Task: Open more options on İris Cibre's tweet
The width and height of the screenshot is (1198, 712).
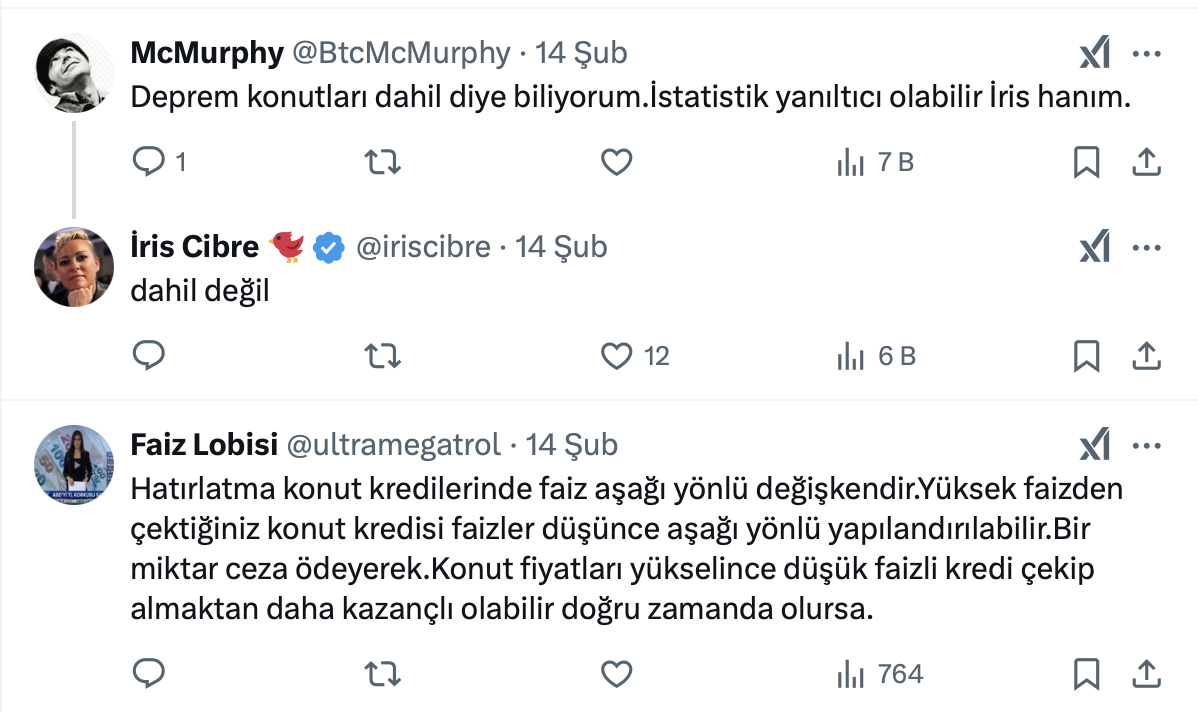Action: [x=1146, y=247]
